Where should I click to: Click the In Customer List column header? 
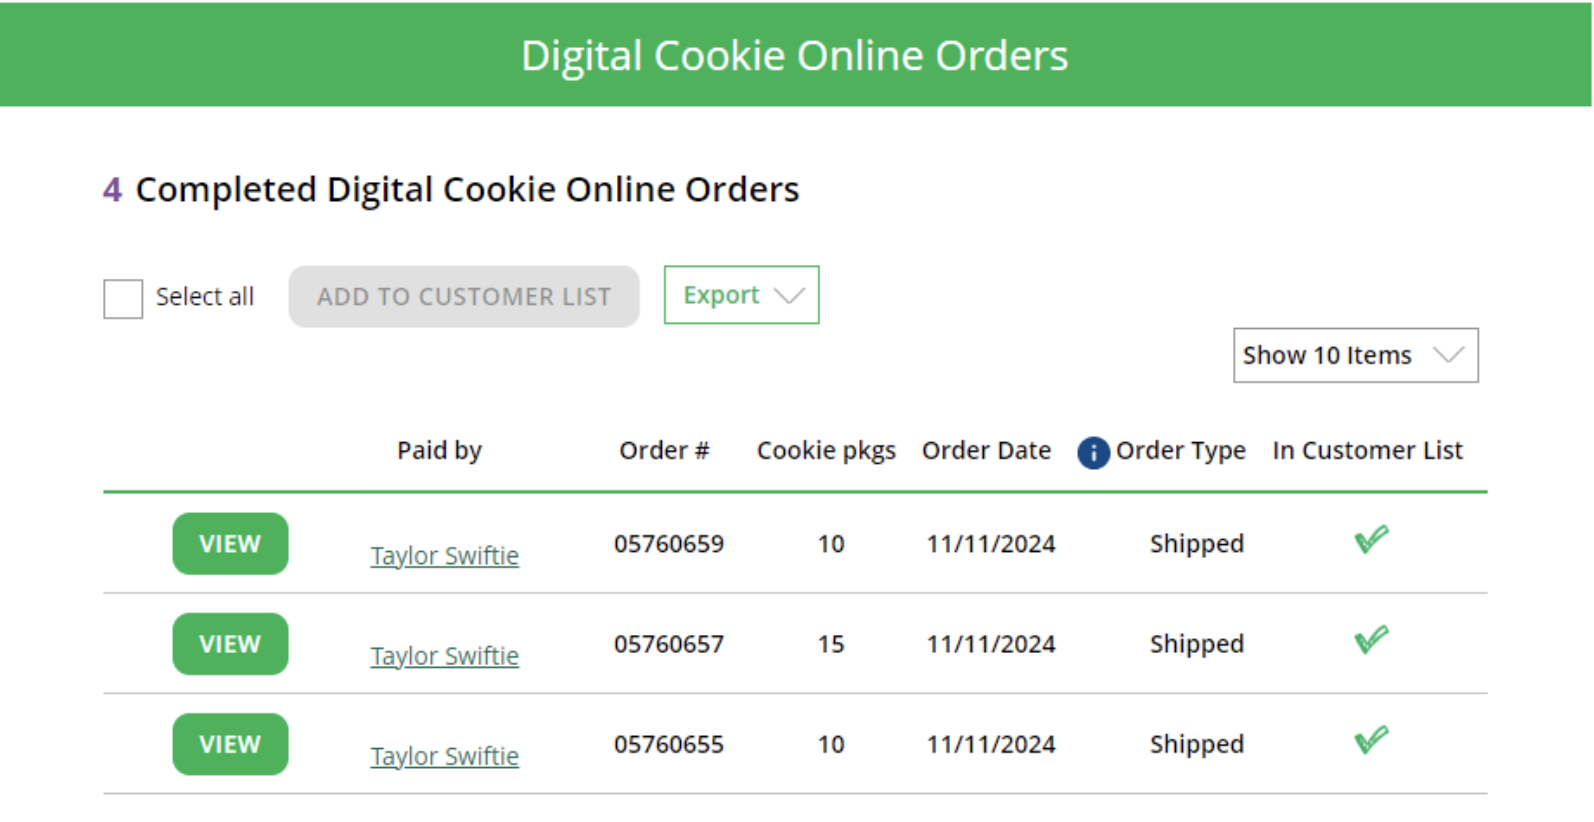click(1367, 451)
